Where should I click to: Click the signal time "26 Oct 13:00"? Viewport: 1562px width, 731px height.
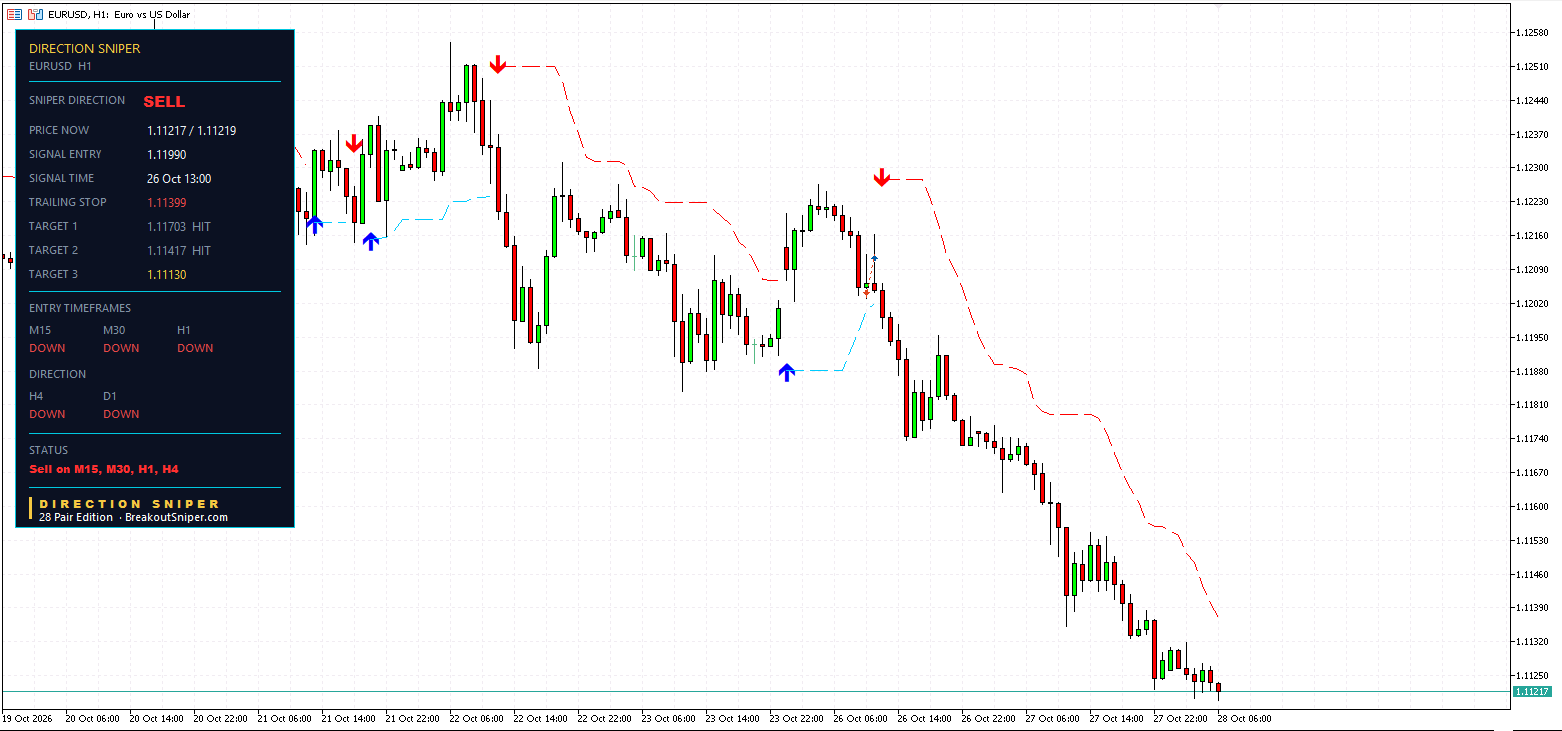pyautogui.click(x=179, y=178)
